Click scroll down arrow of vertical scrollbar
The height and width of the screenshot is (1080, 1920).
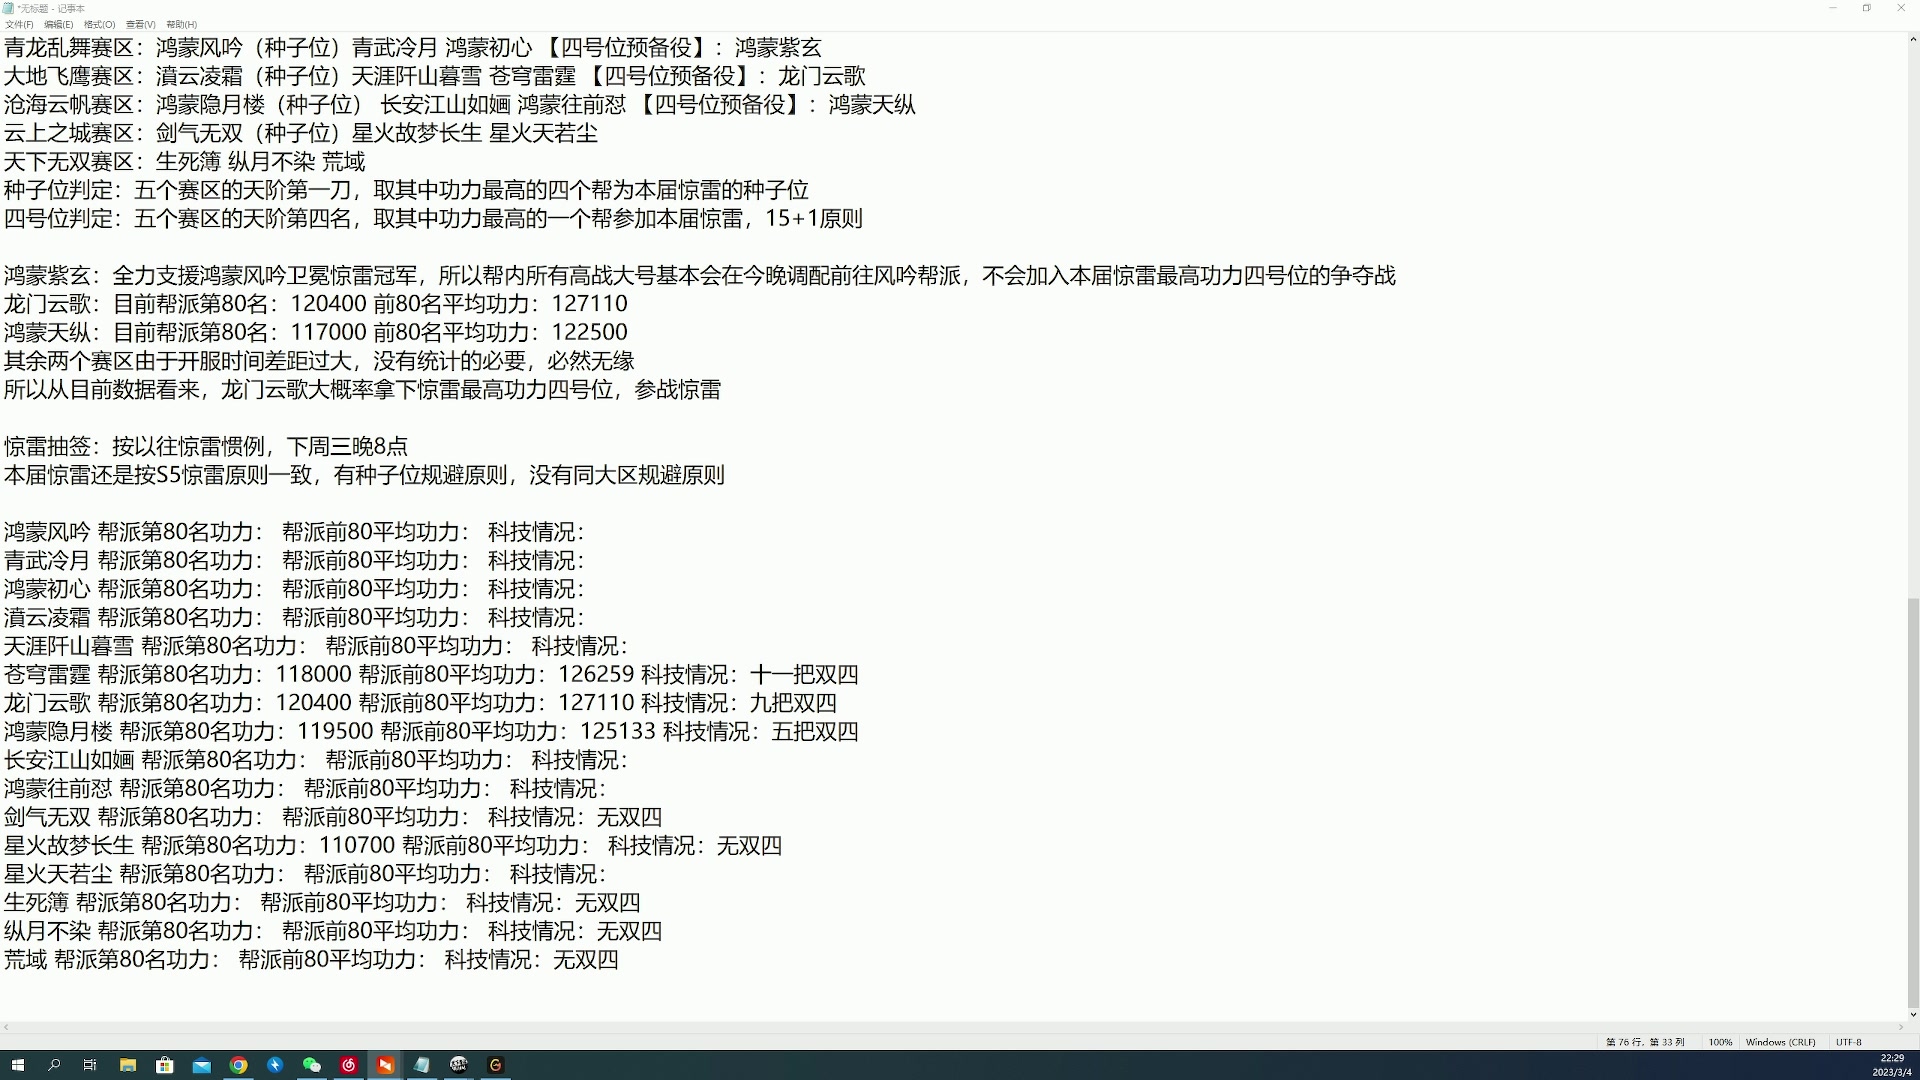click(x=1913, y=1015)
